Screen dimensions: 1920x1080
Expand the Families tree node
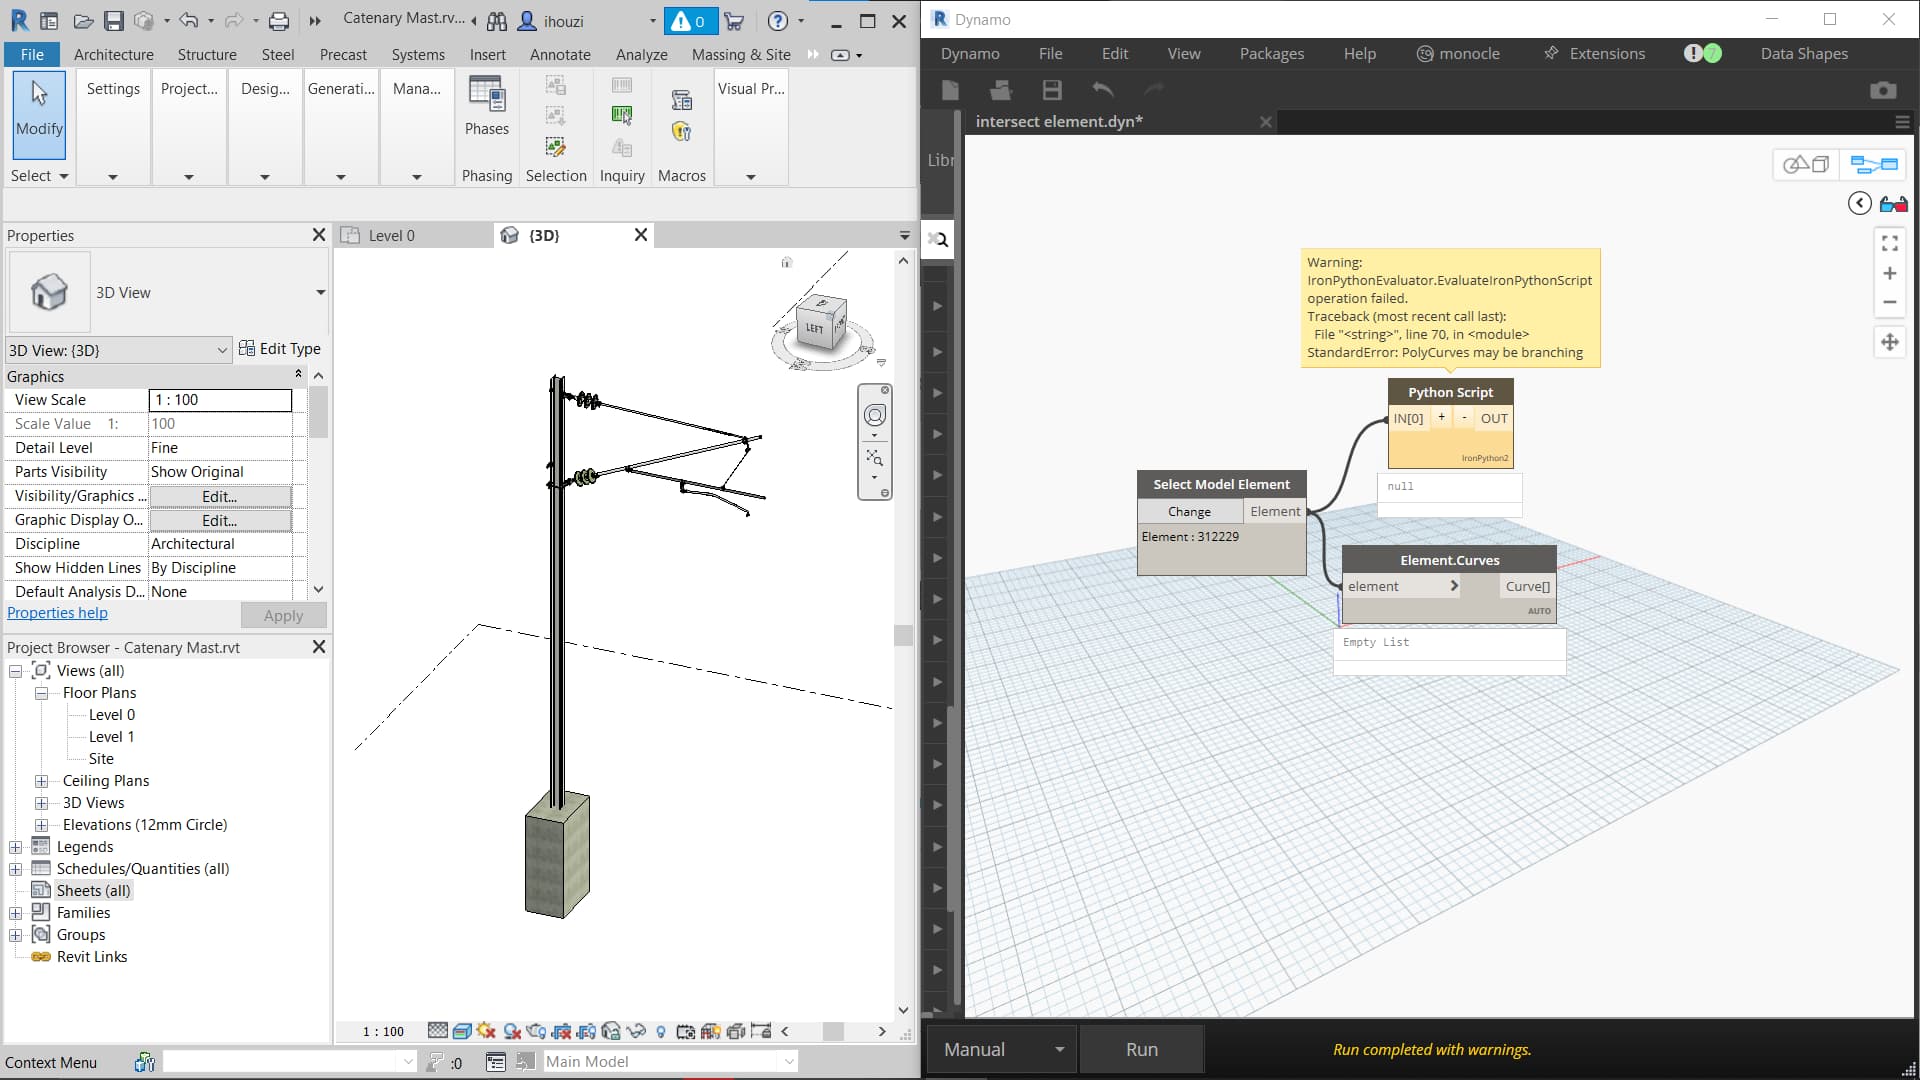tap(15, 913)
